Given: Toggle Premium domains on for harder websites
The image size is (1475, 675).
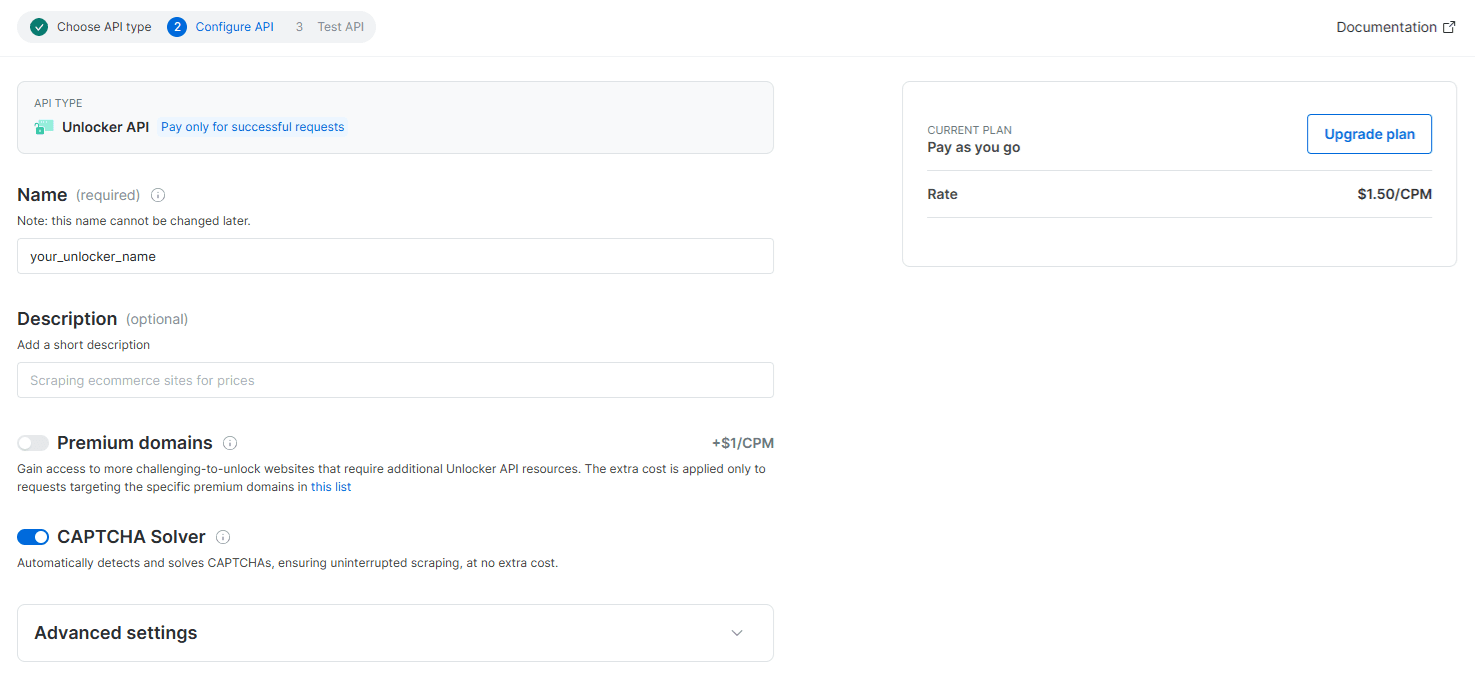Looking at the screenshot, I should pyautogui.click(x=33, y=442).
